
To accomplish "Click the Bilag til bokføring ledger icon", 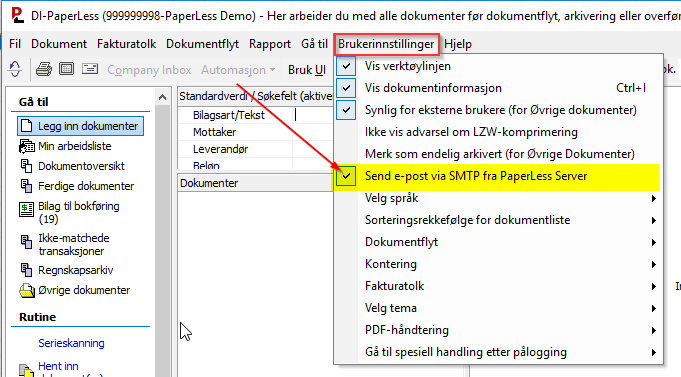I will [26, 209].
